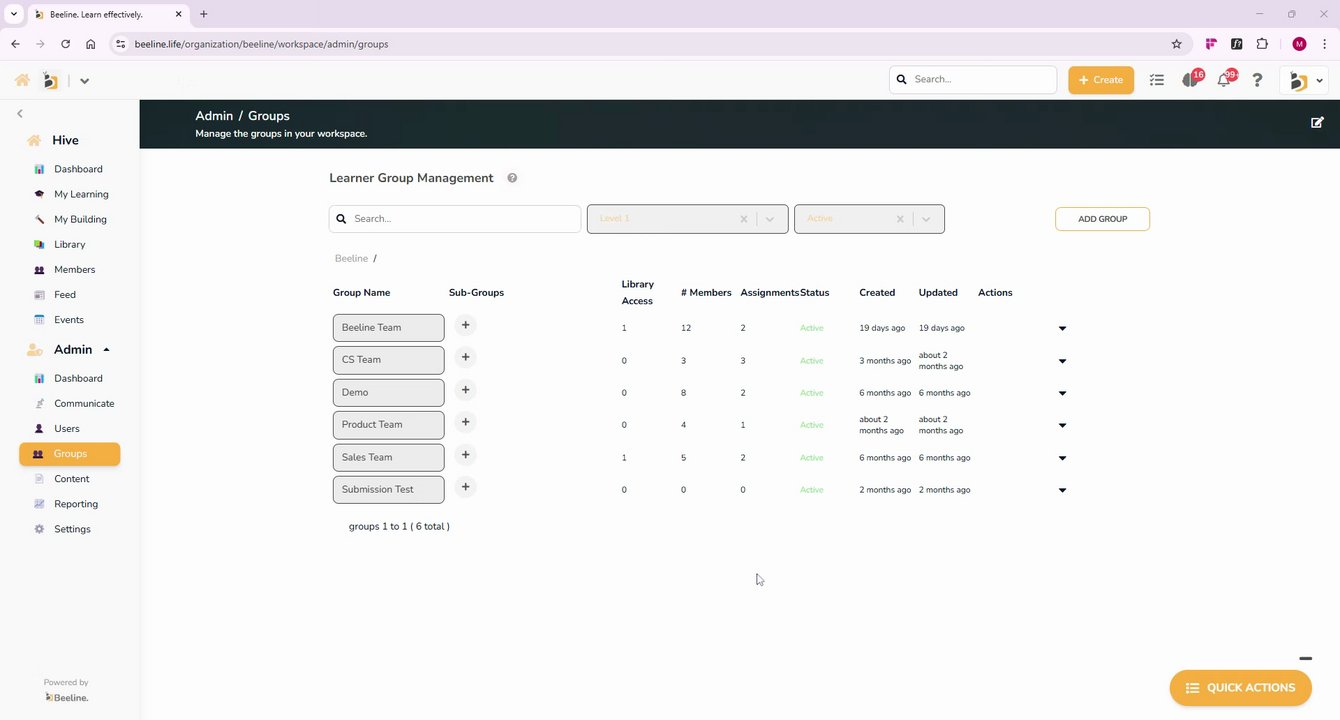Open the Demo group
The image size is (1340, 720).
pyautogui.click(x=388, y=392)
